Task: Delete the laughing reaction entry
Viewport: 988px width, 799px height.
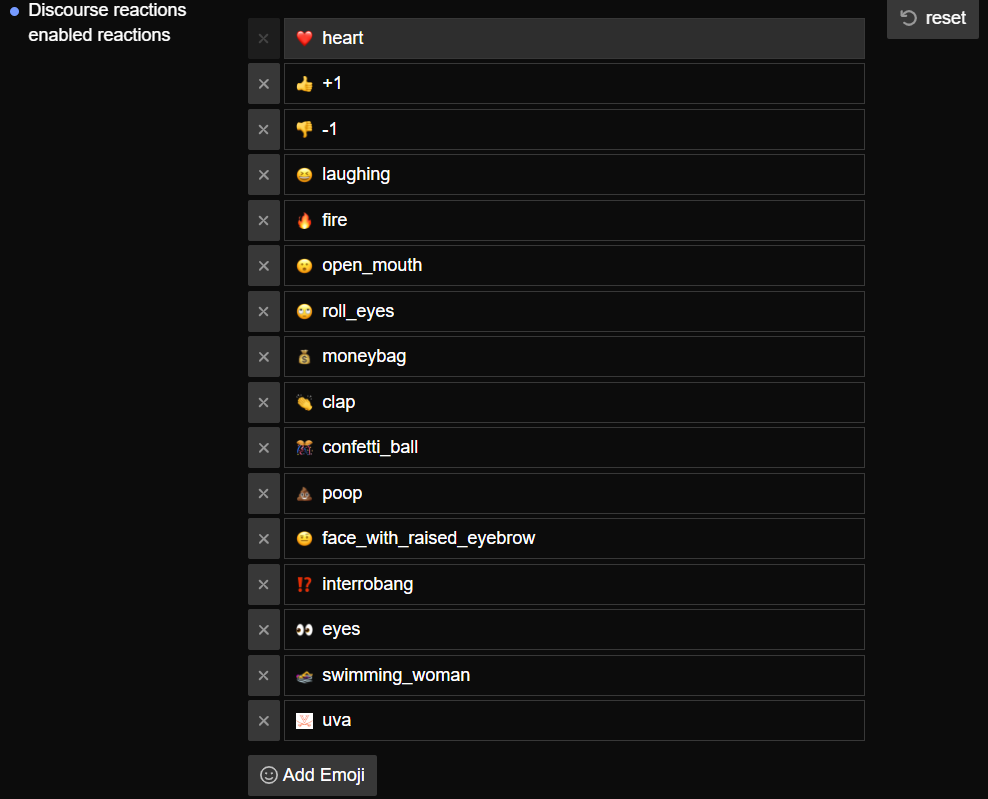Action: tap(264, 175)
